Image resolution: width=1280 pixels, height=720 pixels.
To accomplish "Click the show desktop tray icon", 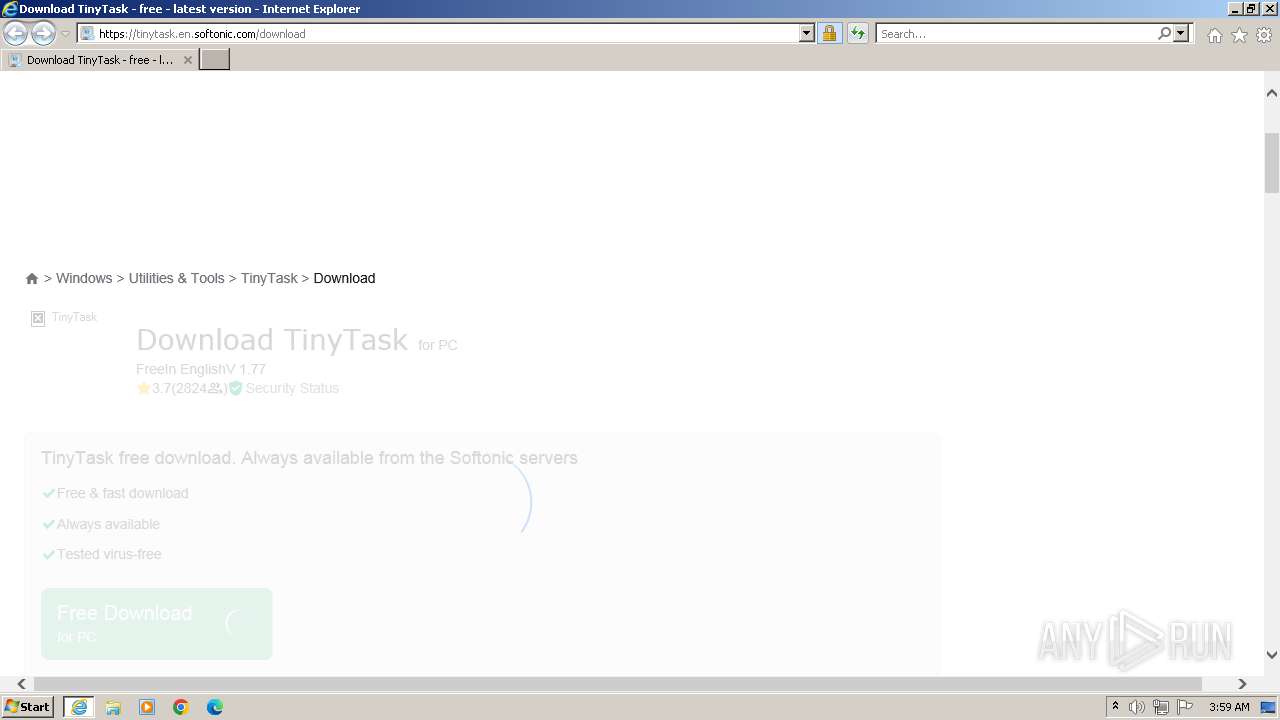I will pyautogui.click(x=1269, y=707).
